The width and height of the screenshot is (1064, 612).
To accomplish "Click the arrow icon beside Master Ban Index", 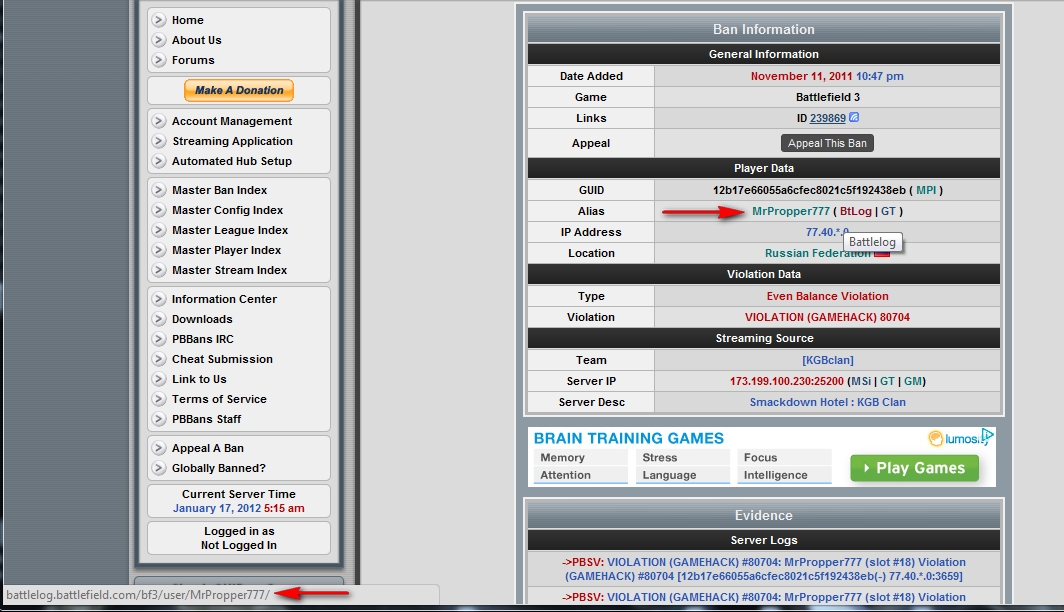I will coord(159,190).
